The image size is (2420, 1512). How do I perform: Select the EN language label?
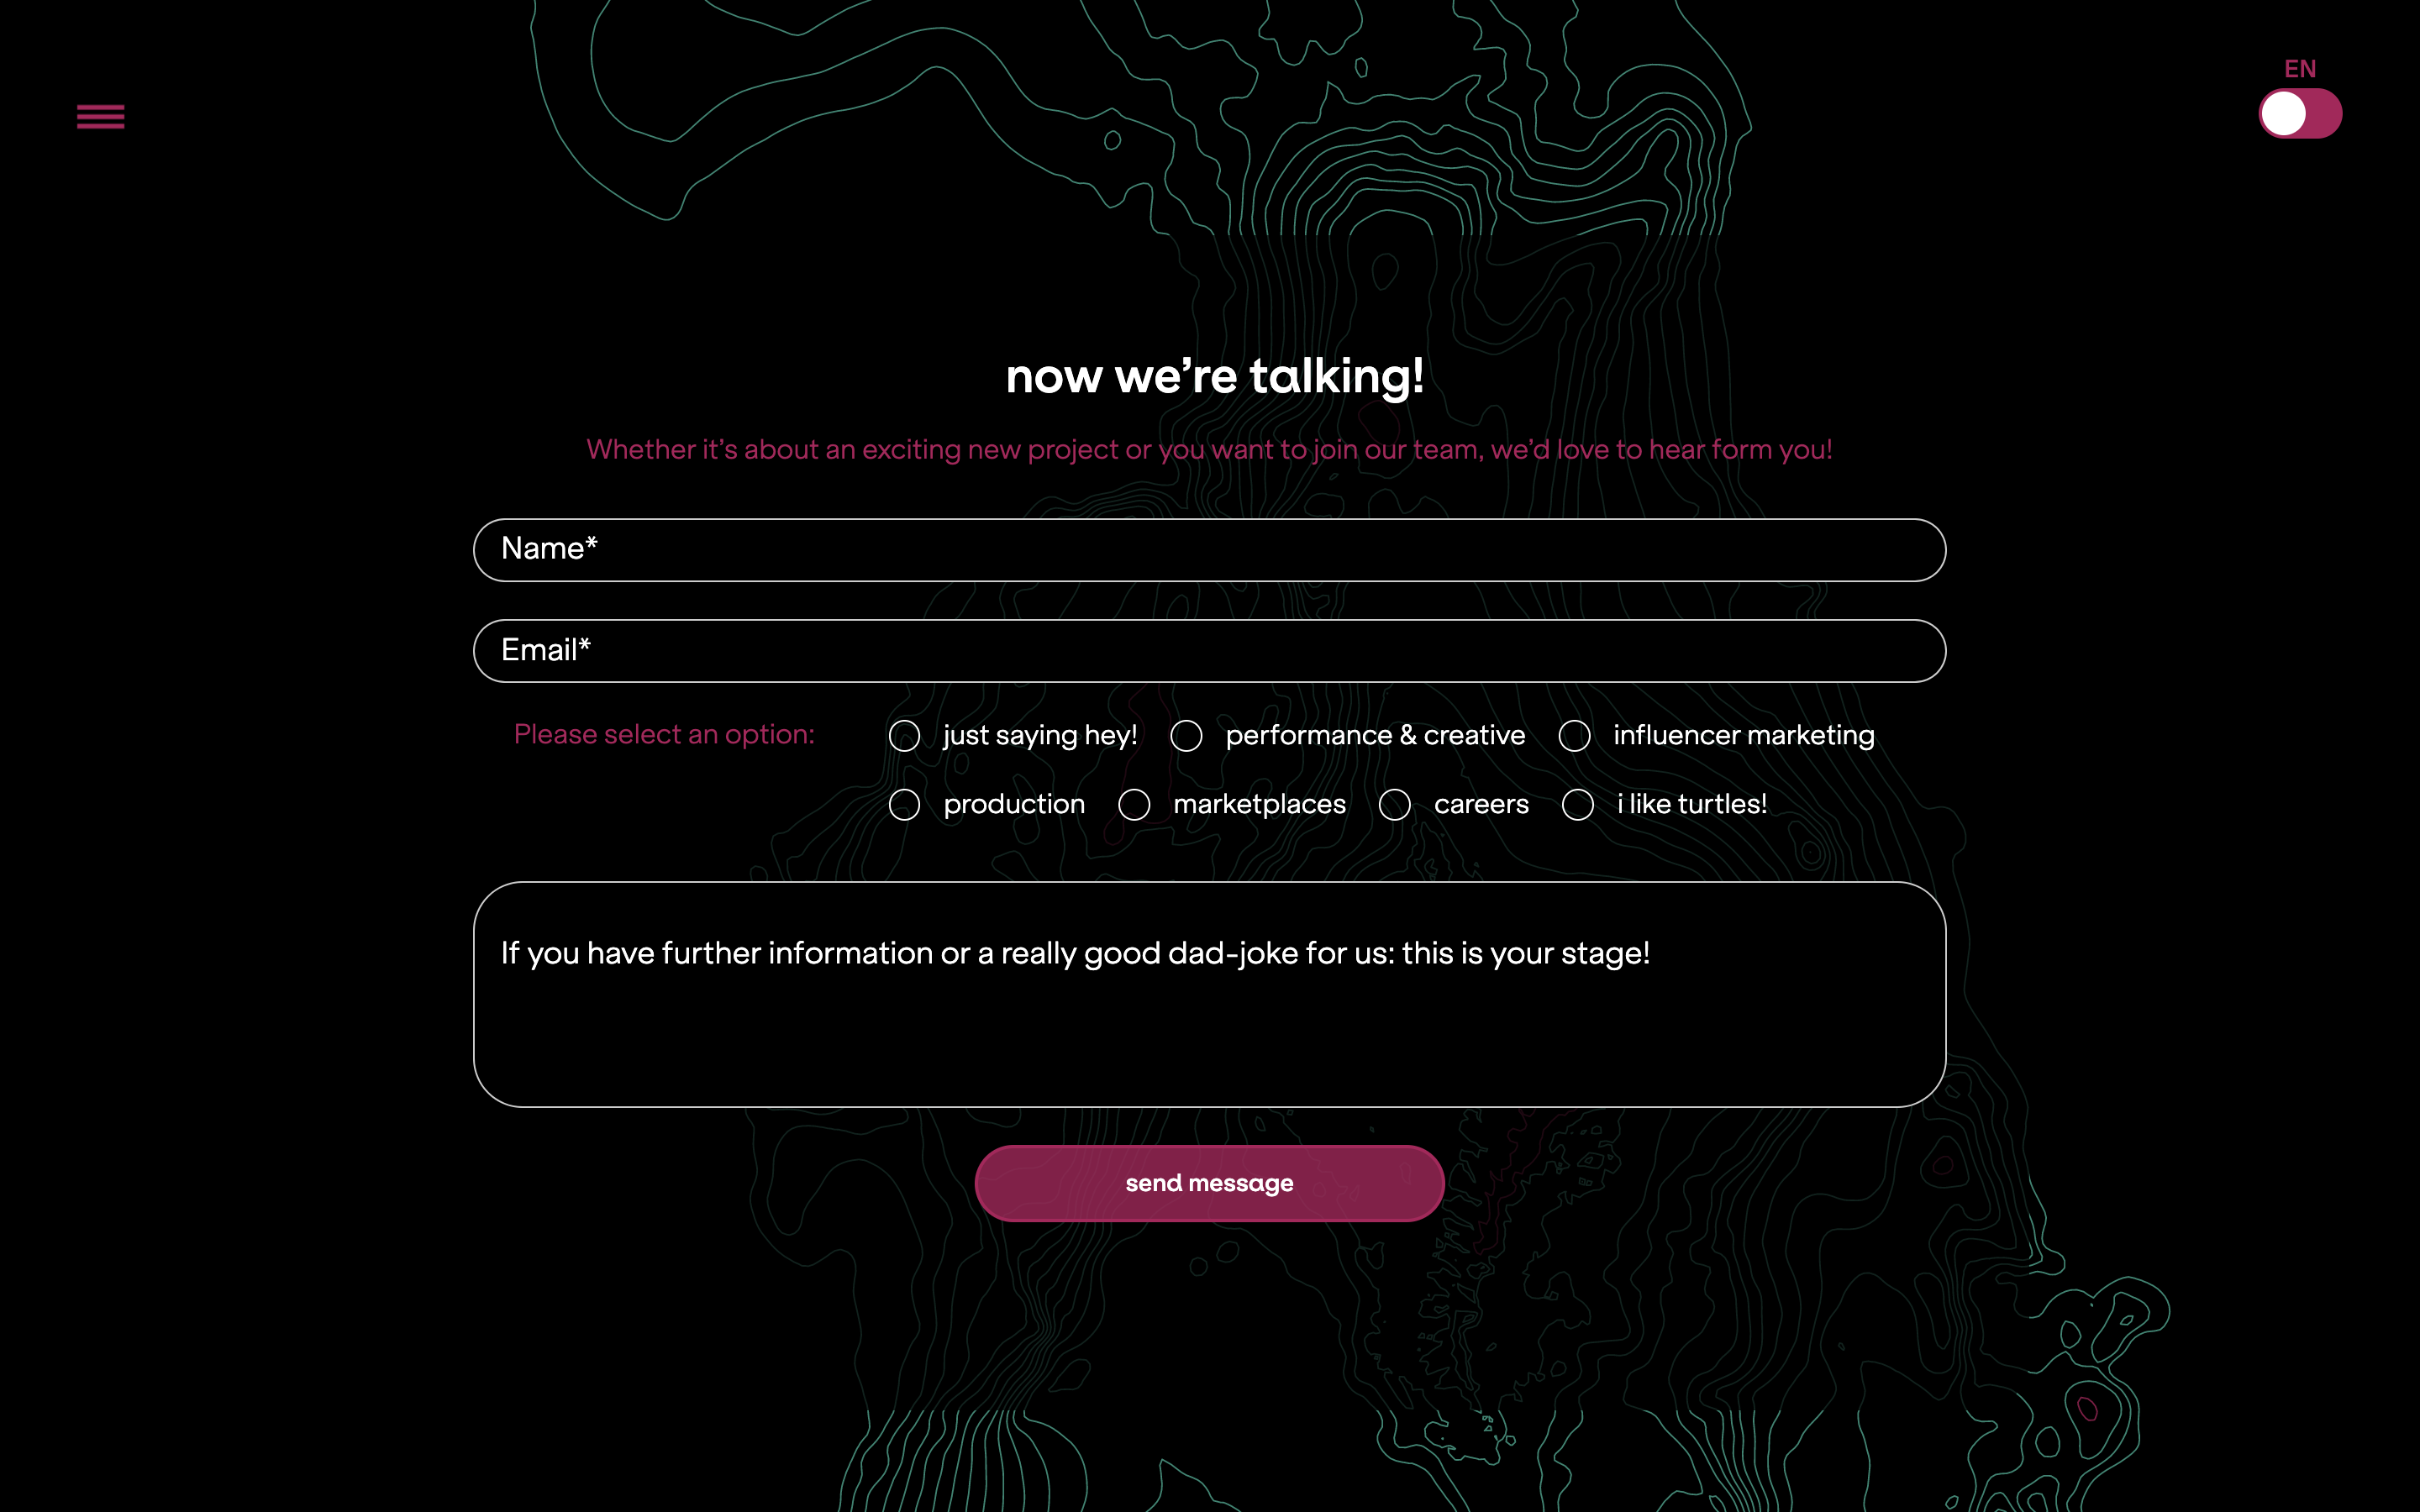click(x=2300, y=70)
